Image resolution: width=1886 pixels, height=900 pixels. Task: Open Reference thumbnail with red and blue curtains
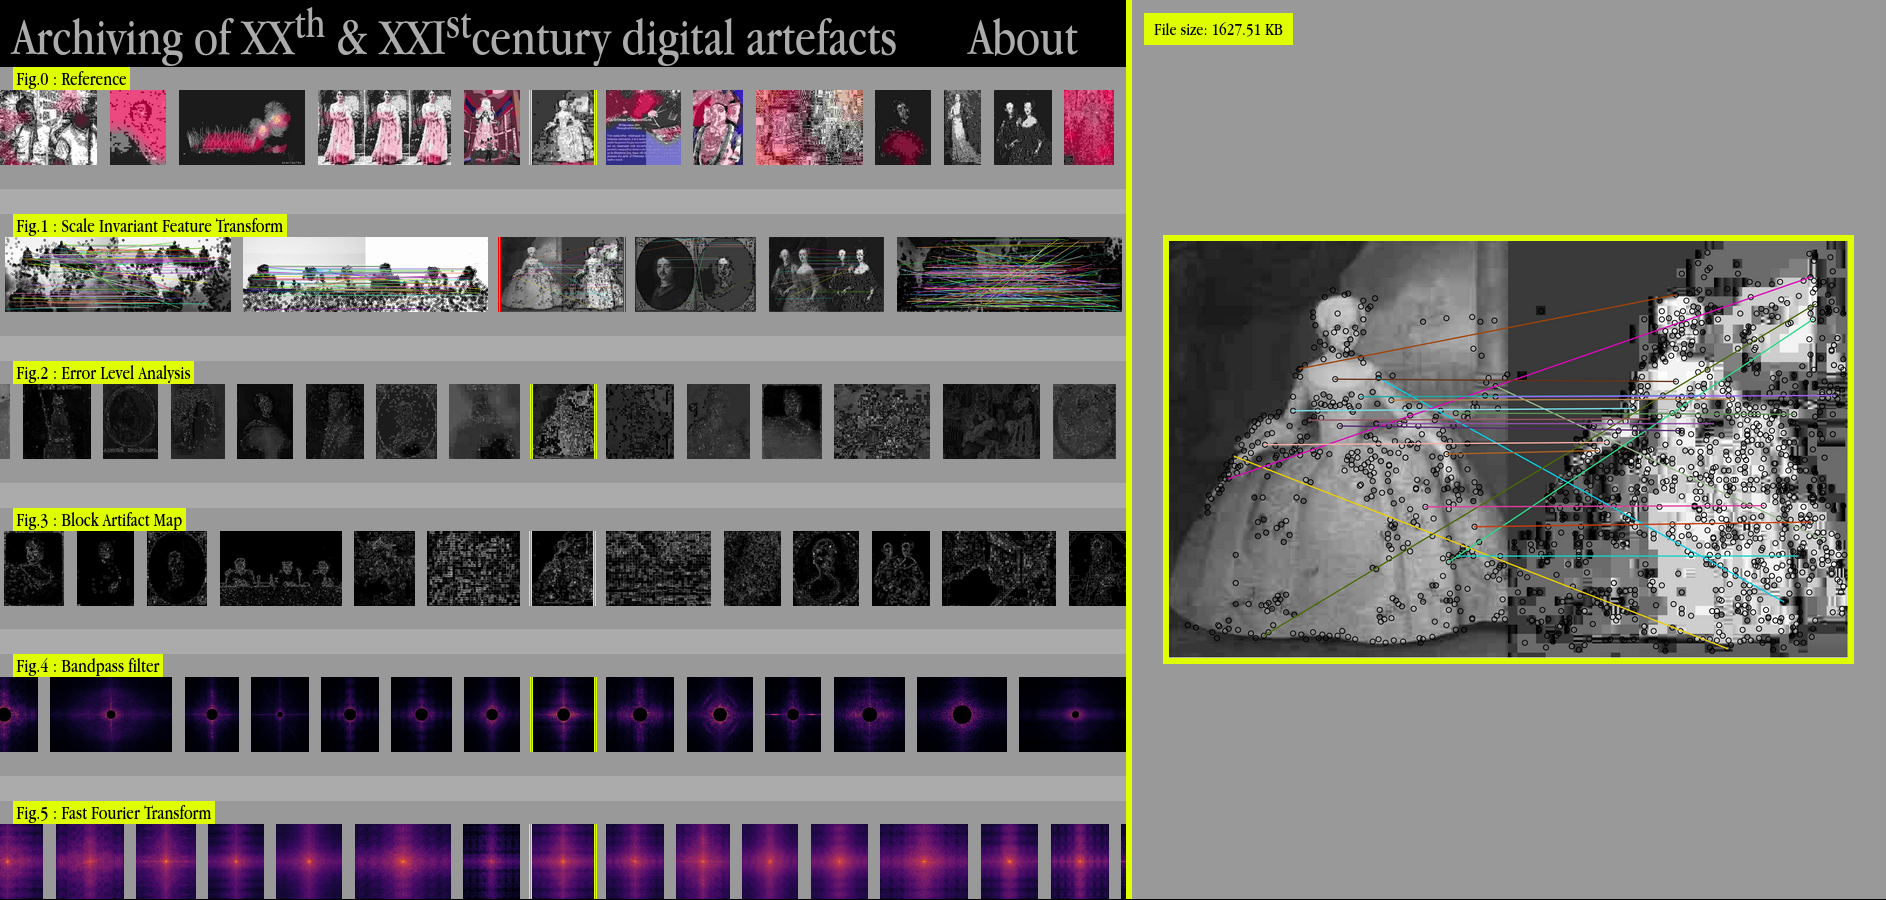[x=492, y=127]
